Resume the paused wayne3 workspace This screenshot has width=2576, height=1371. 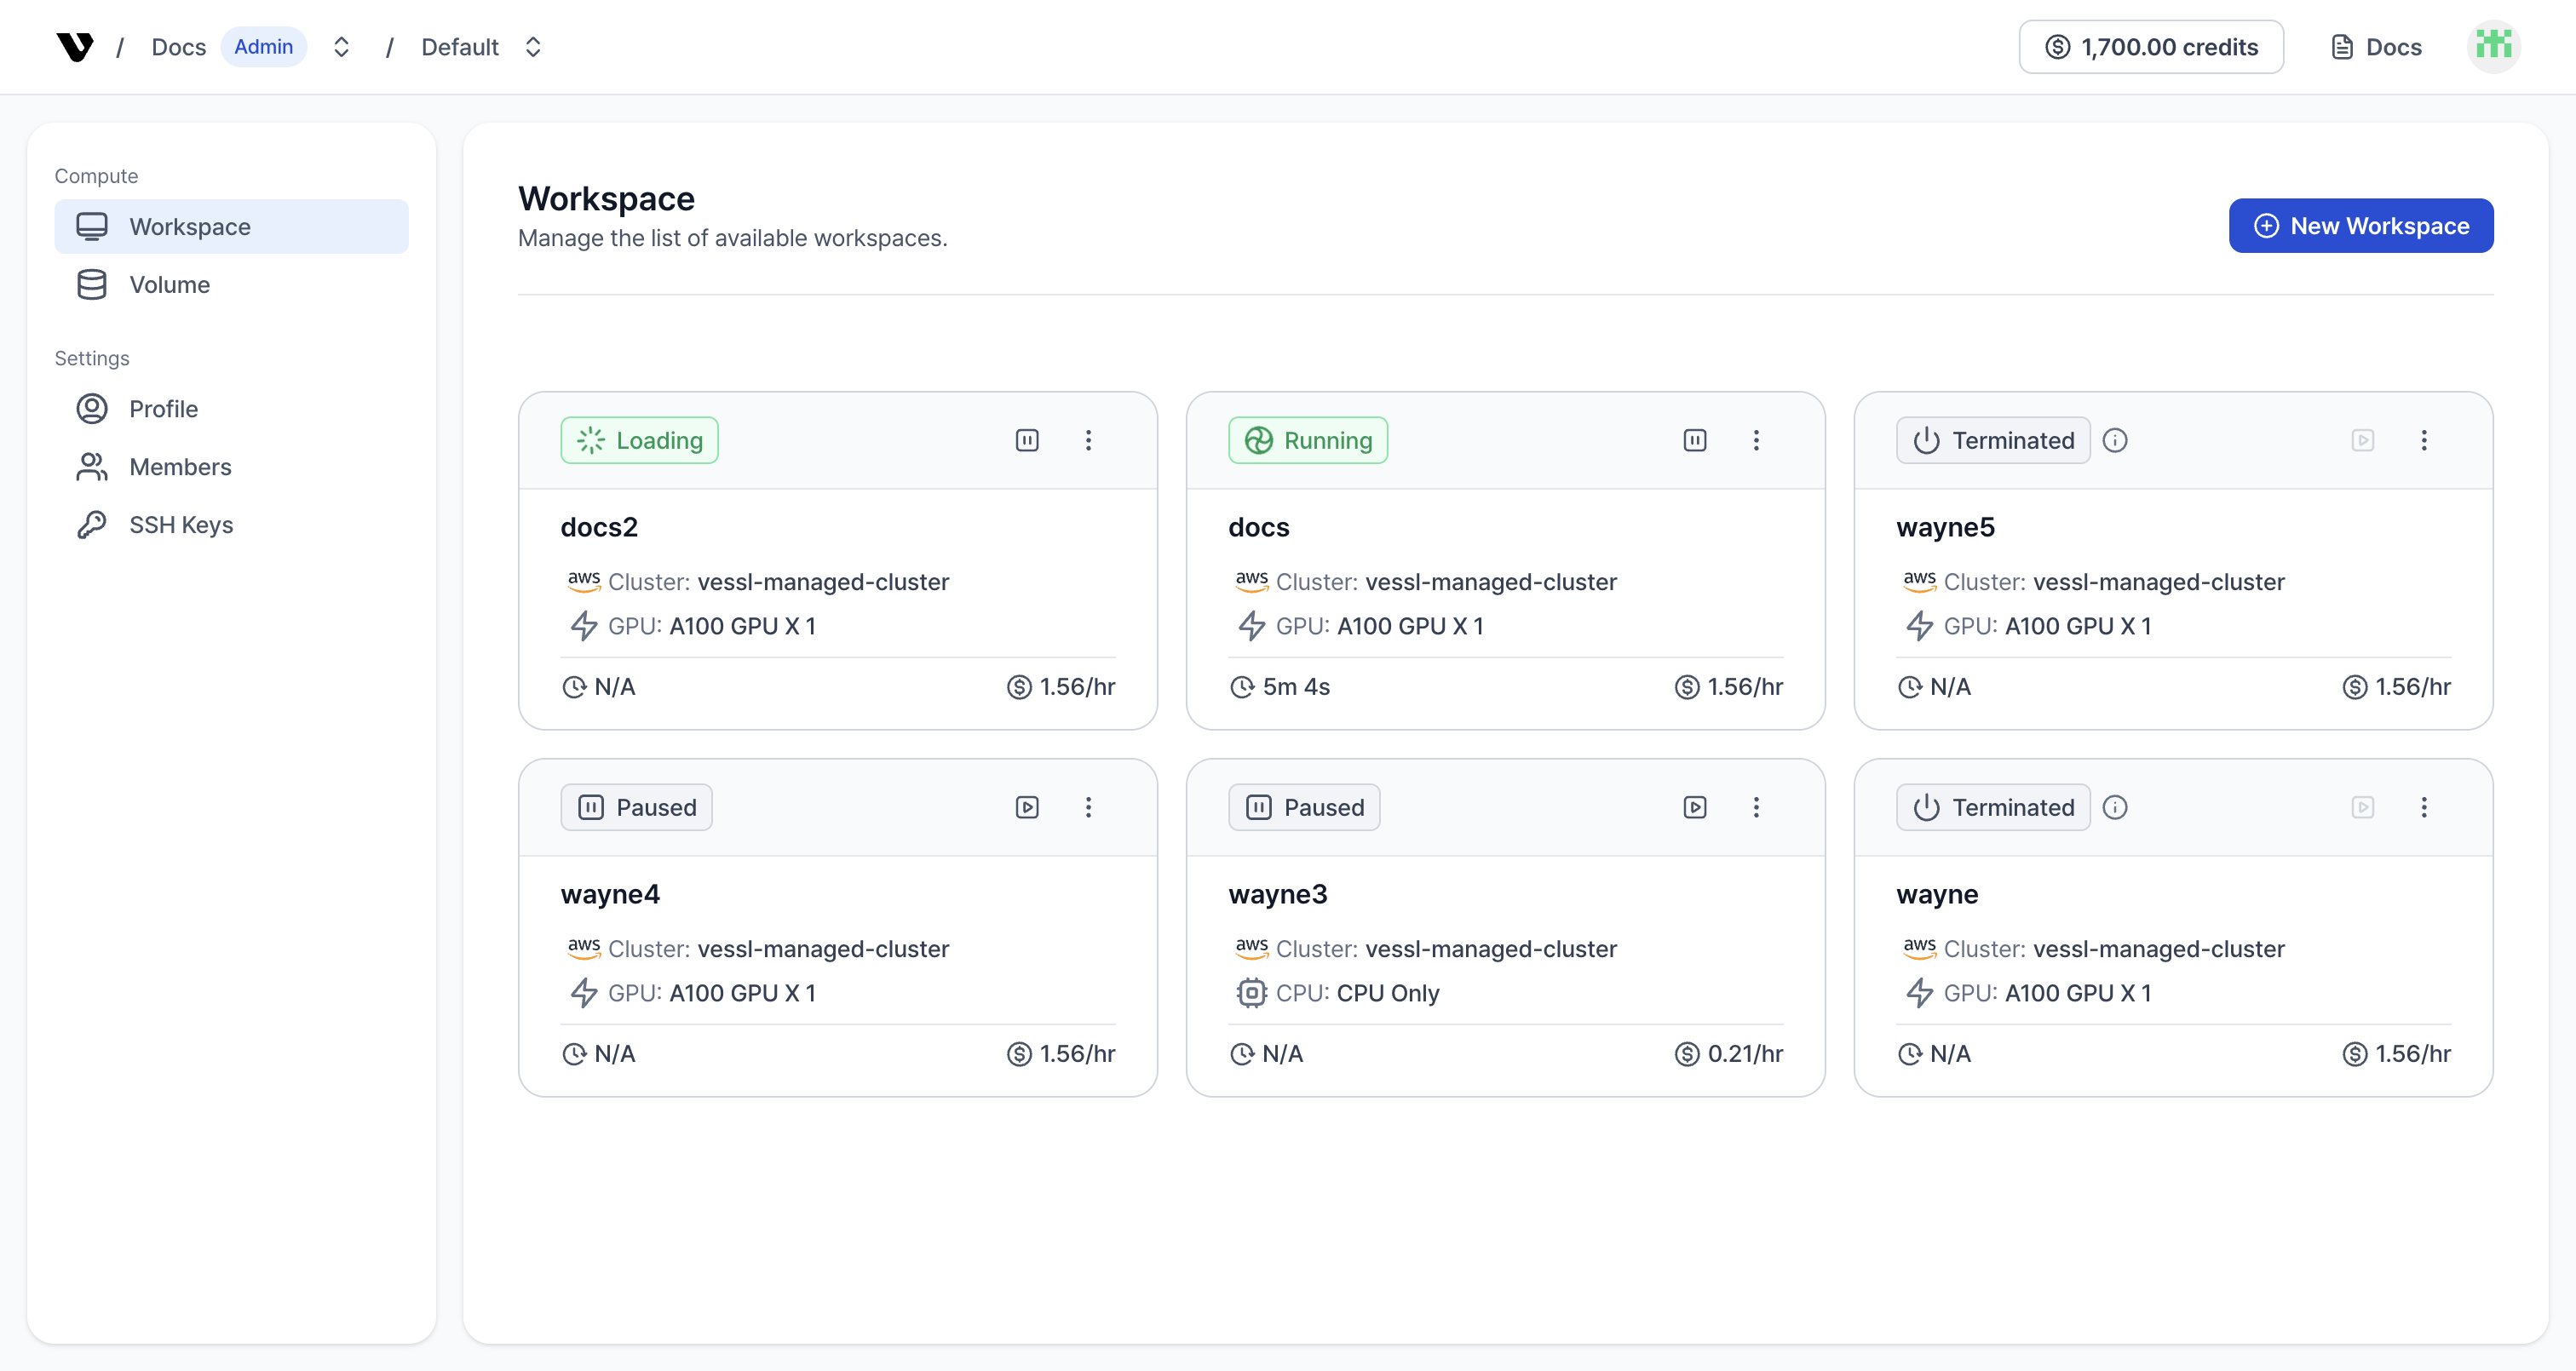point(1694,807)
